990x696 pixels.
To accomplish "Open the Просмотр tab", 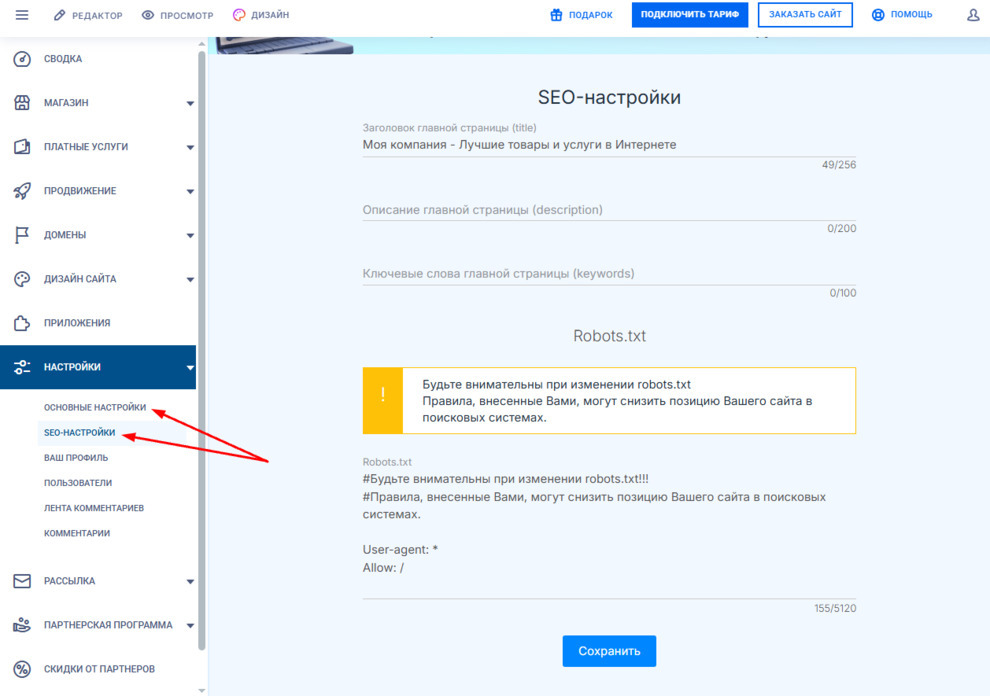I will point(177,15).
